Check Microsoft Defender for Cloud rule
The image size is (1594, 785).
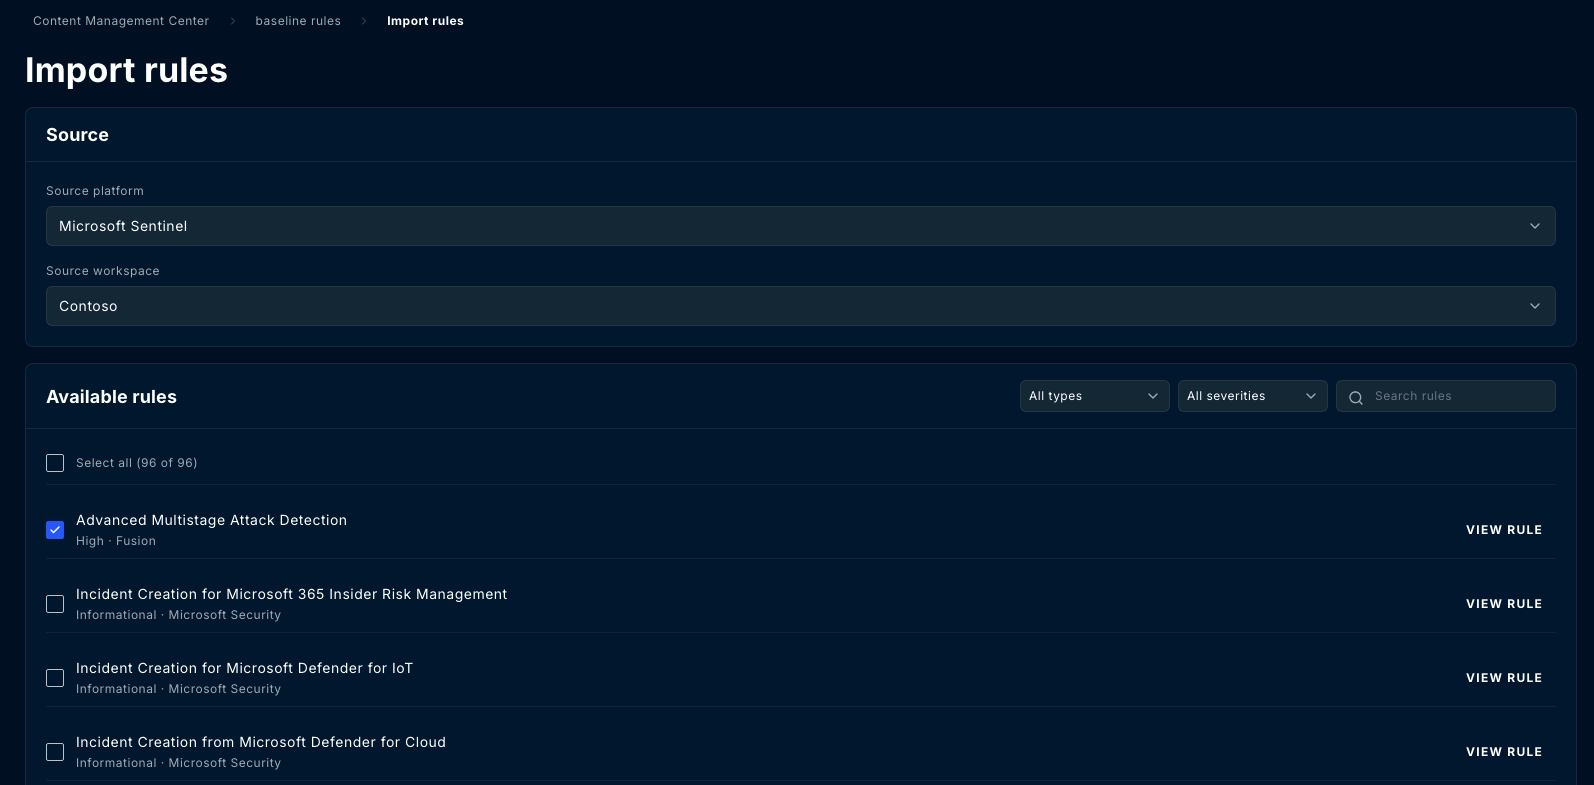click(55, 752)
